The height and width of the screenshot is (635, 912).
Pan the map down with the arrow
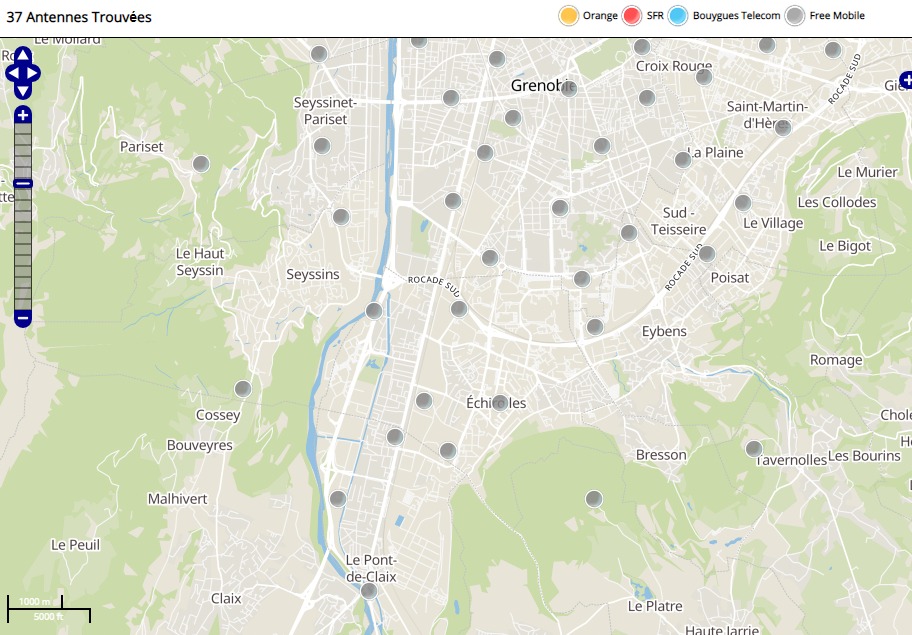click(x=22, y=92)
